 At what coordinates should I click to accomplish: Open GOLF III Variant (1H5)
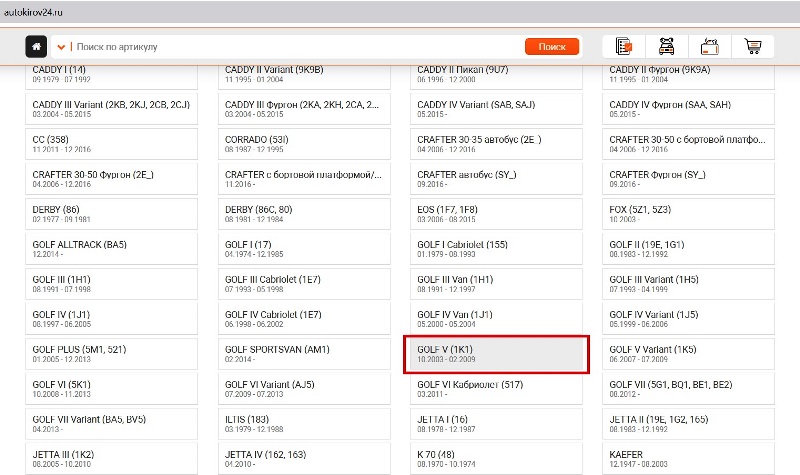coord(688,284)
